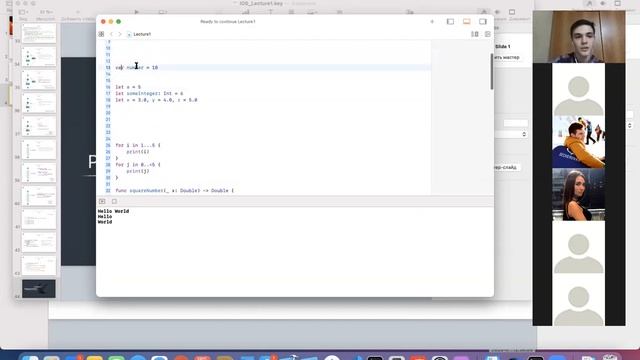Click on line 'let a = 5'
This screenshot has width=640, height=360.
tap(128, 87)
